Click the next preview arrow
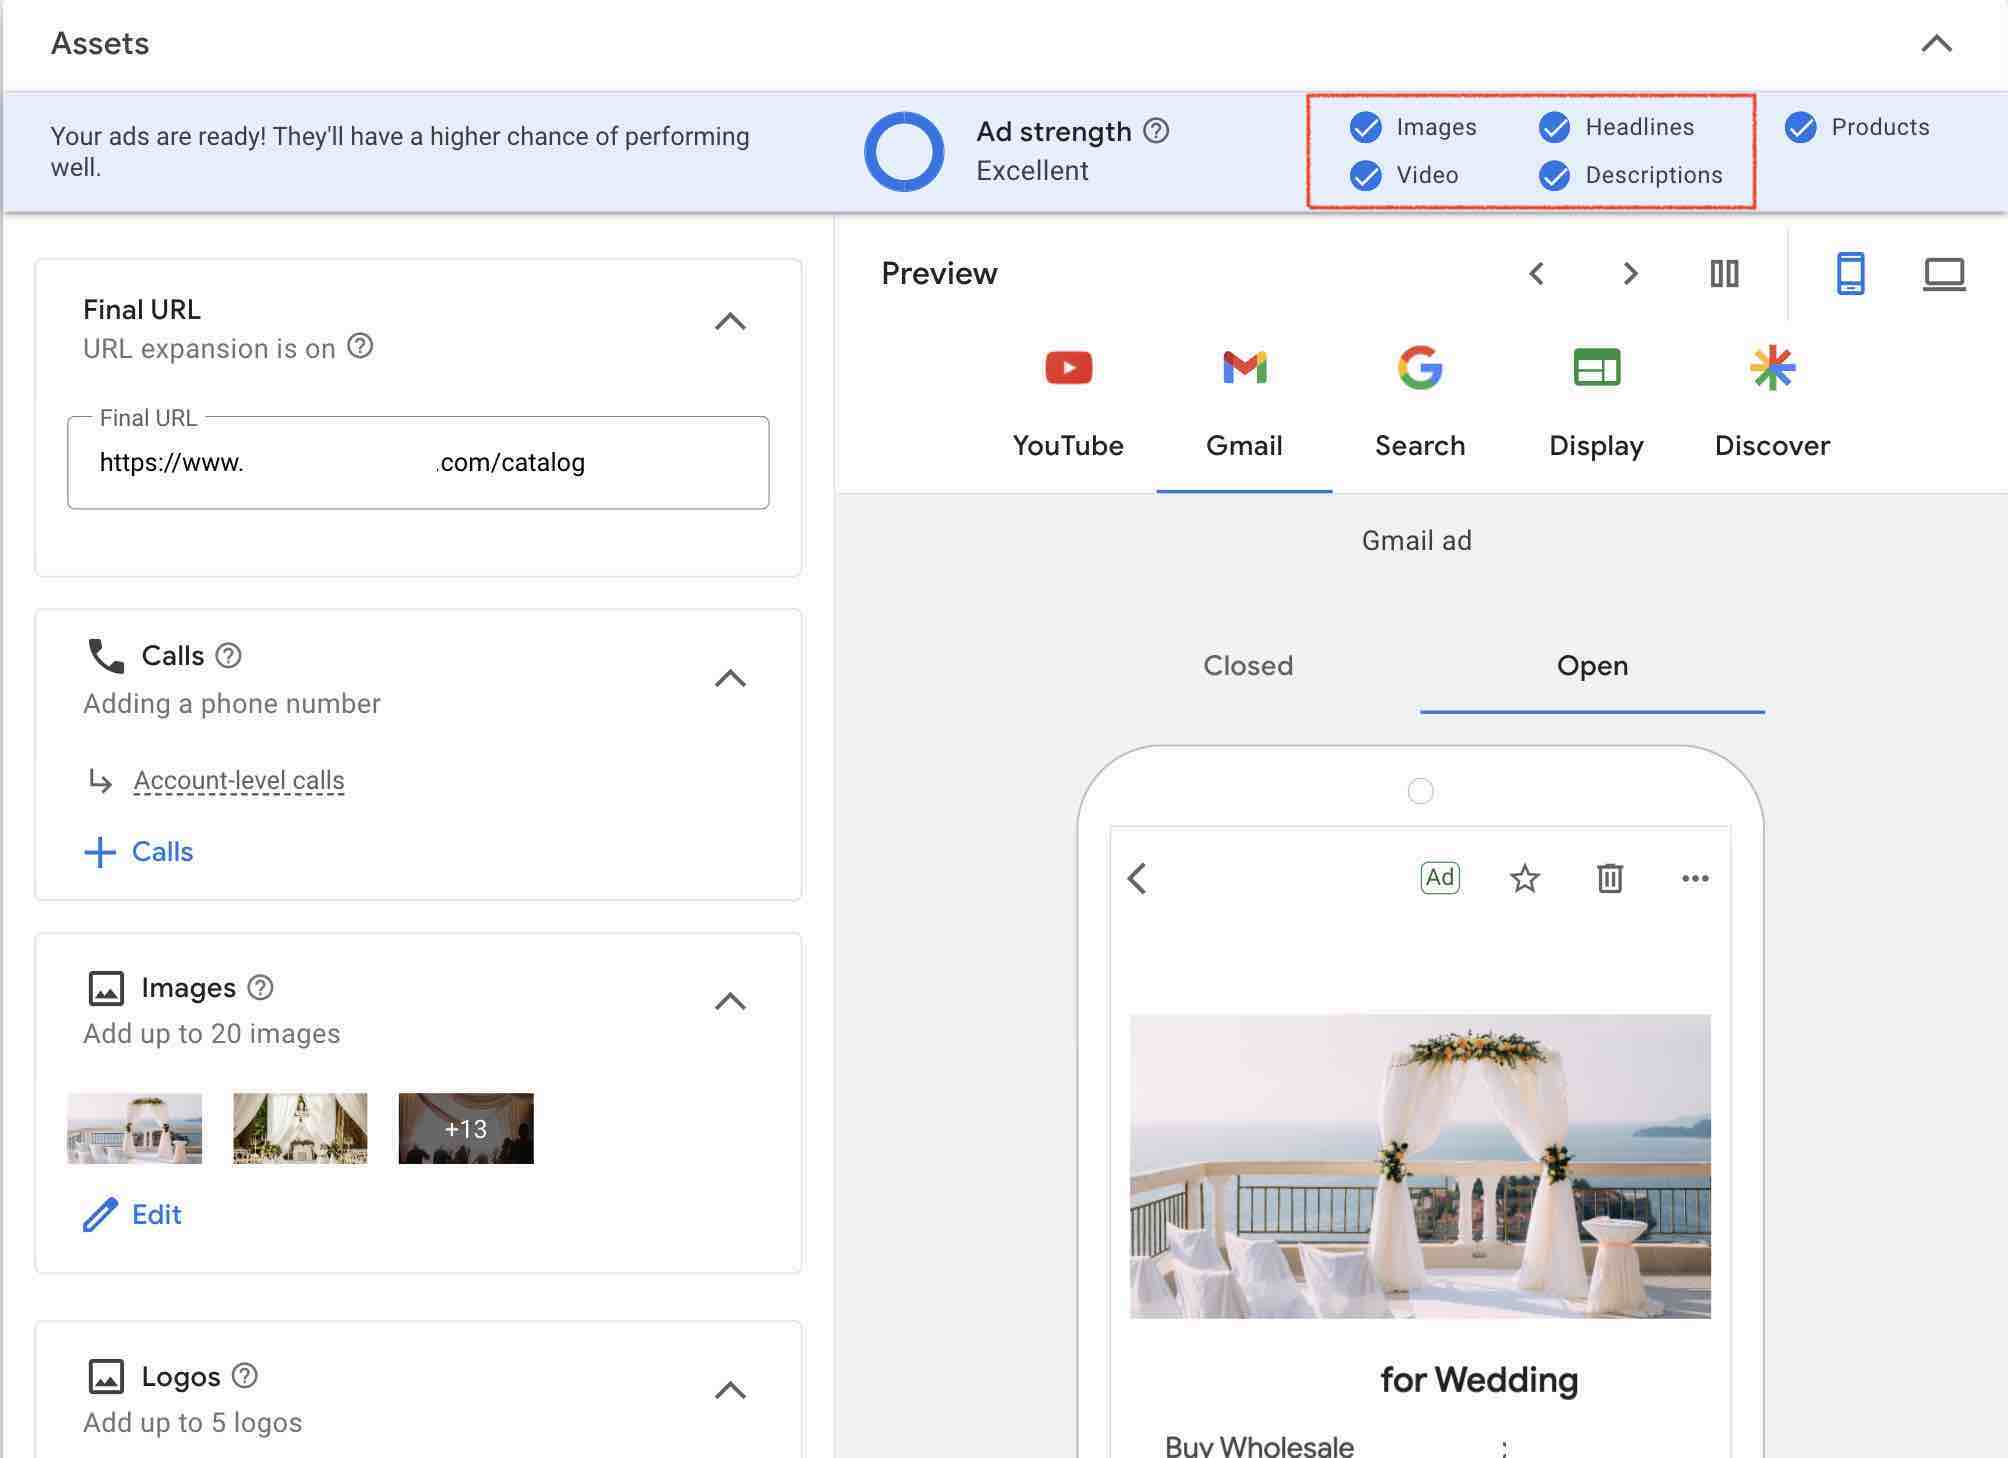This screenshot has height=1458, width=2008. click(1630, 274)
